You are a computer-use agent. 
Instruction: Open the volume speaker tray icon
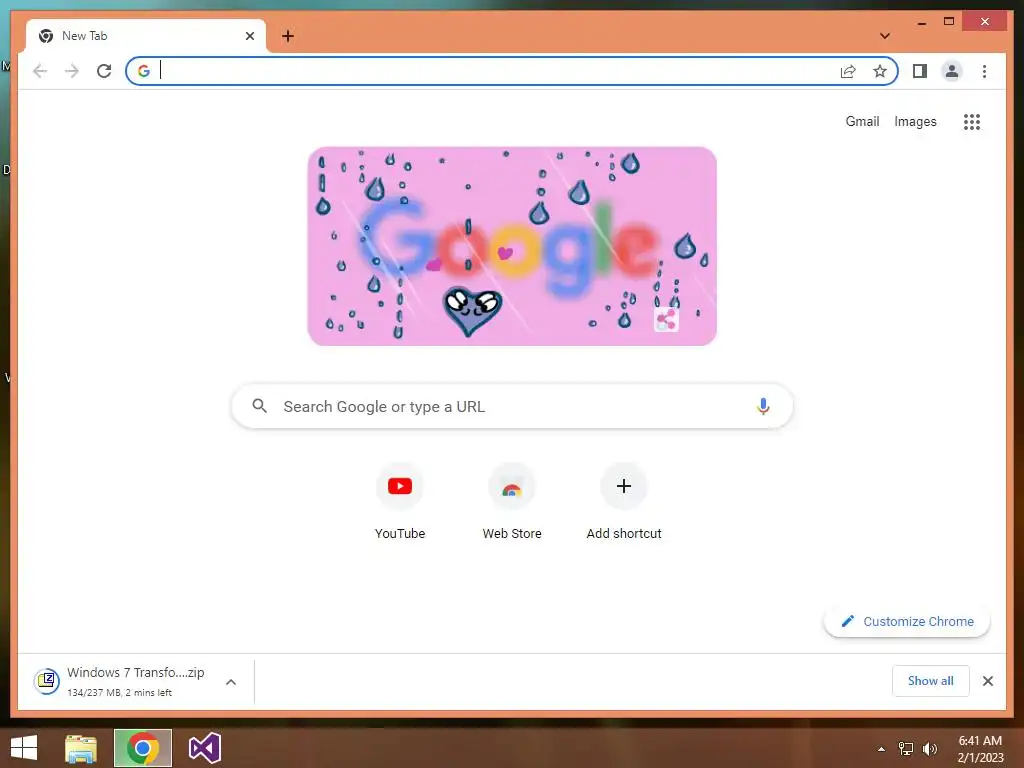(x=929, y=749)
